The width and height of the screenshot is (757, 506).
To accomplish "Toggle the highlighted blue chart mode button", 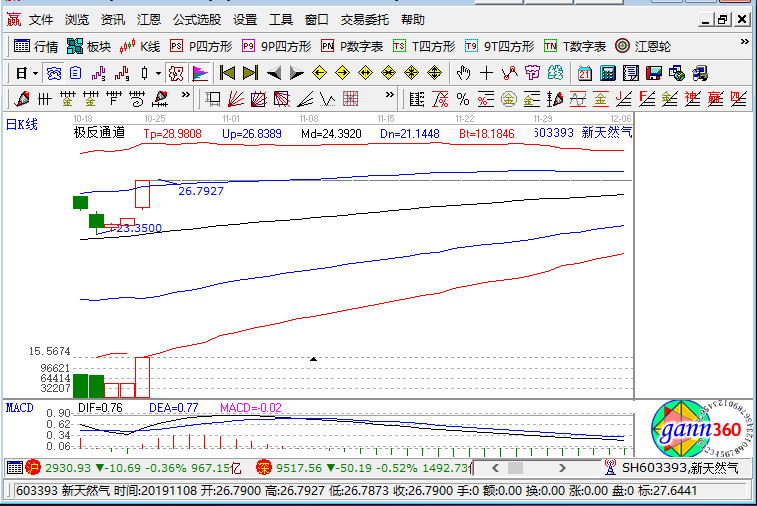I will [54, 73].
